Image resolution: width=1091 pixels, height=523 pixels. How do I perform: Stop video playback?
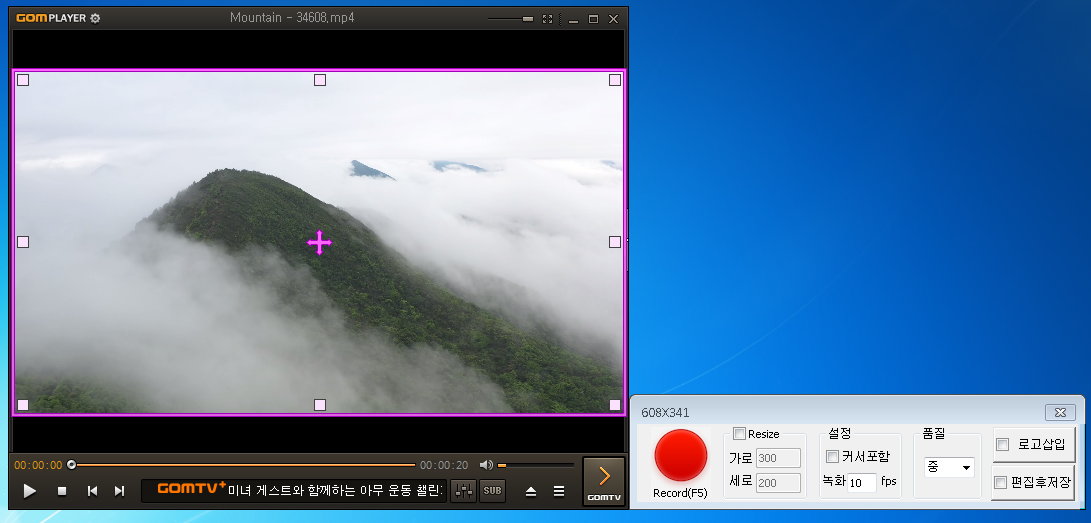pyautogui.click(x=62, y=491)
